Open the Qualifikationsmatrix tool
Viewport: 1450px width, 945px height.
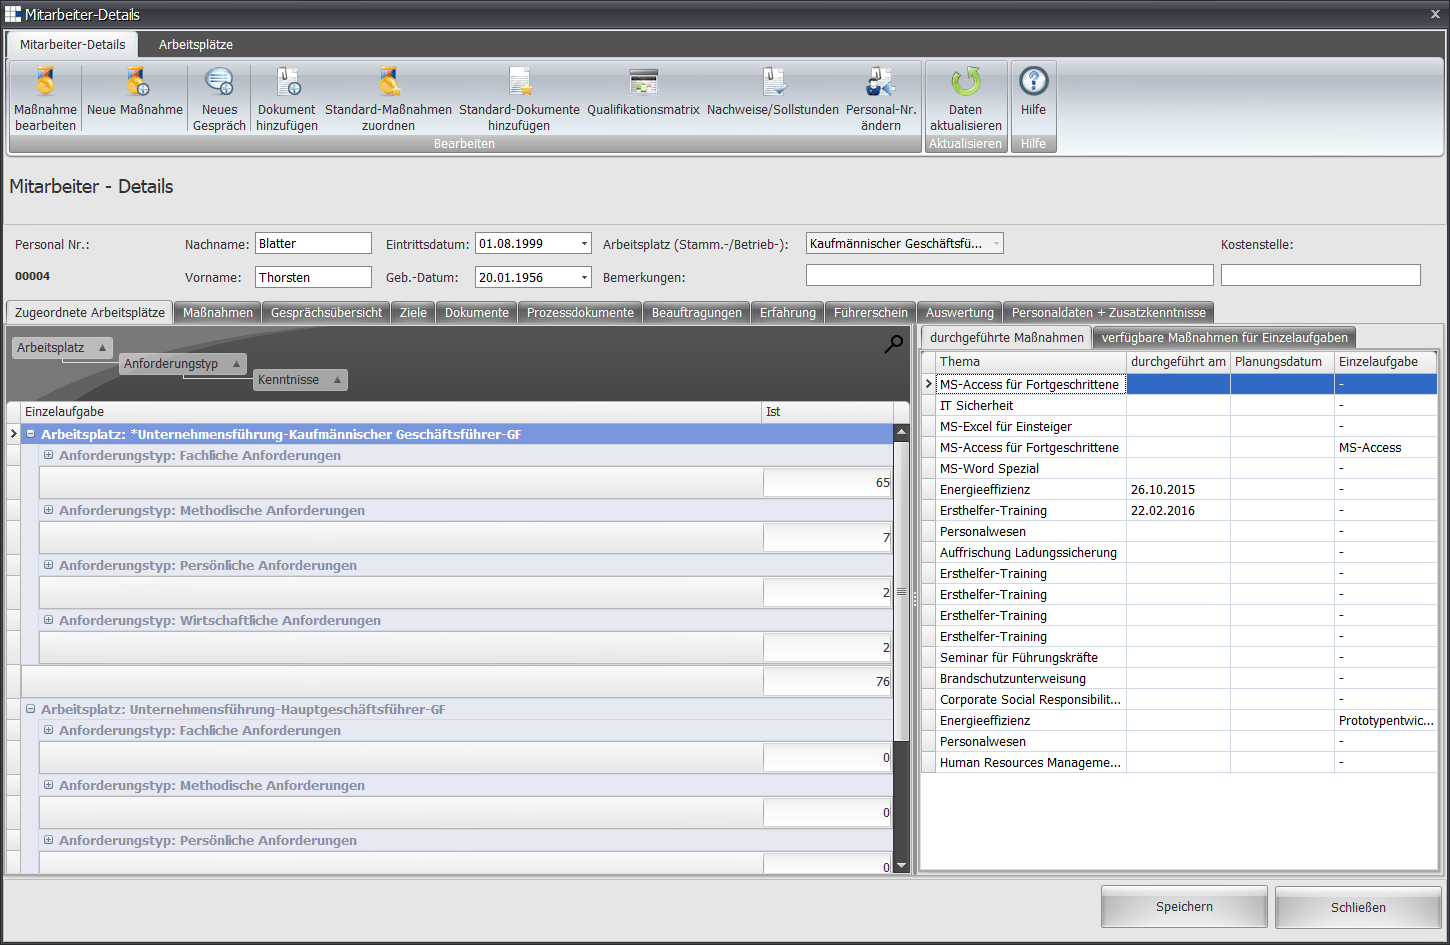click(x=643, y=82)
